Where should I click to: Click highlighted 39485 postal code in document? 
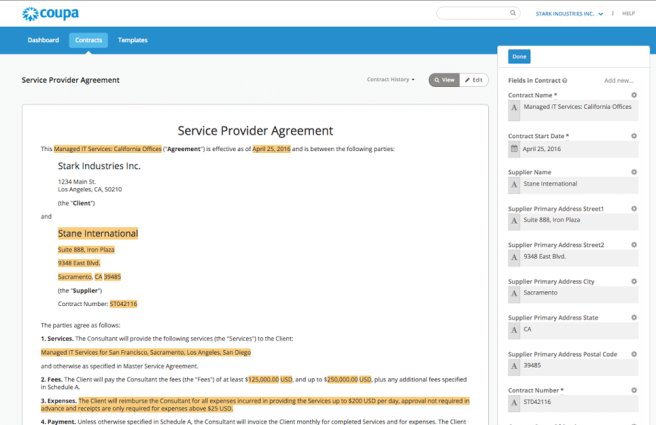pos(112,277)
